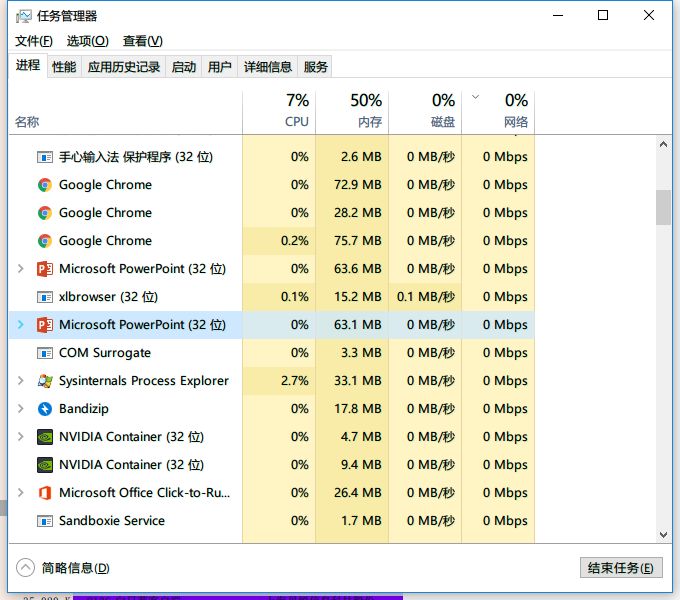Screen dimensions: 680x600
Task: Click the Sysinternals Process Explorer icon
Action: click(x=45, y=381)
